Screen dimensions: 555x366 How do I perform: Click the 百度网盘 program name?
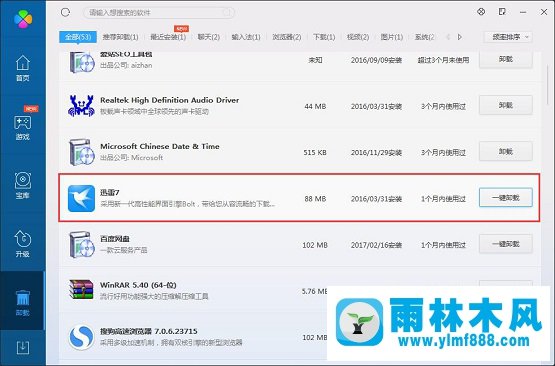115,239
